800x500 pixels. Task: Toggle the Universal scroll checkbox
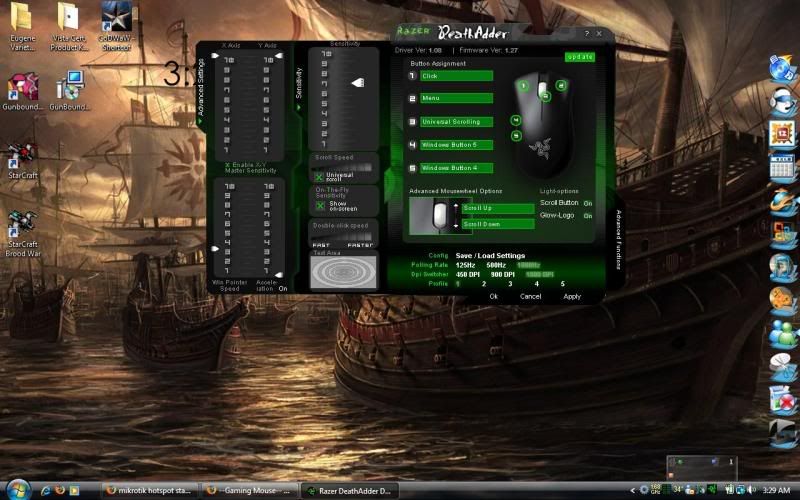pos(319,176)
